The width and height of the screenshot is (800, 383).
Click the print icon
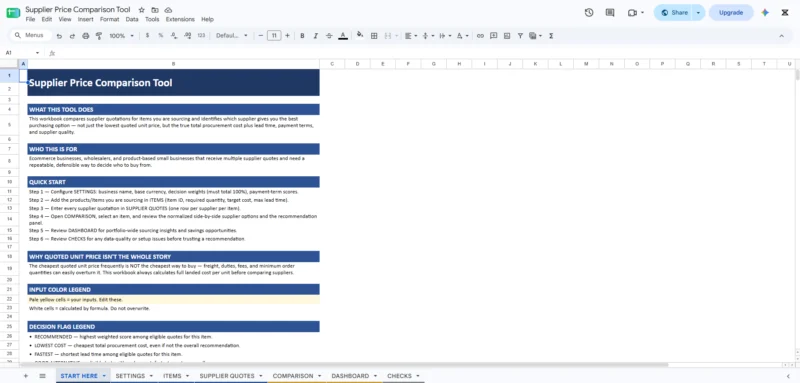coord(86,36)
